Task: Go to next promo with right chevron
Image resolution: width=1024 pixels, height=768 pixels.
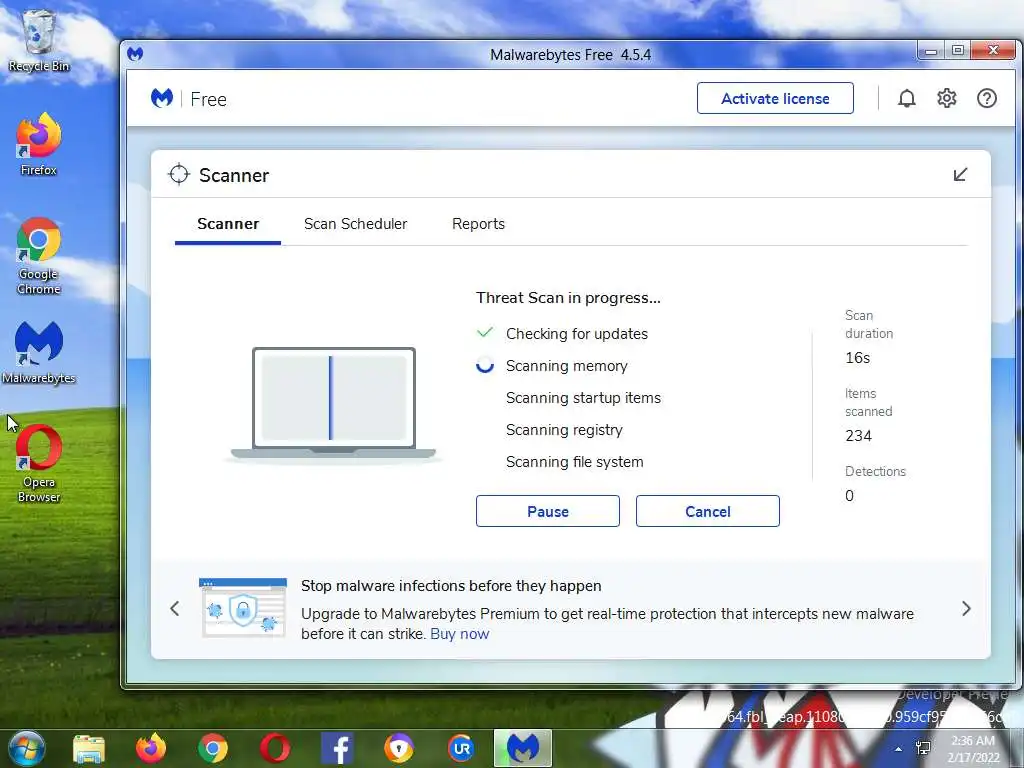Action: pyautogui.click(x=967, y=609)
